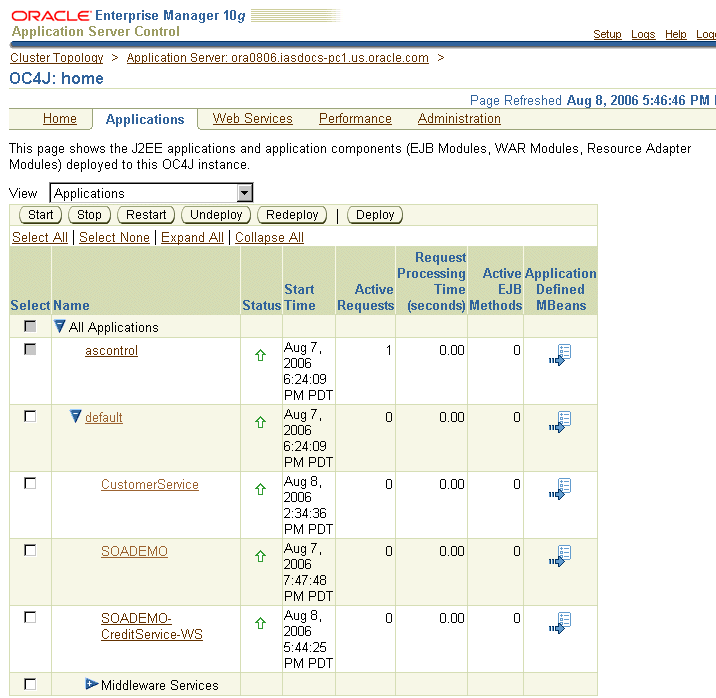Select the Applications tab

pos(145,119)
